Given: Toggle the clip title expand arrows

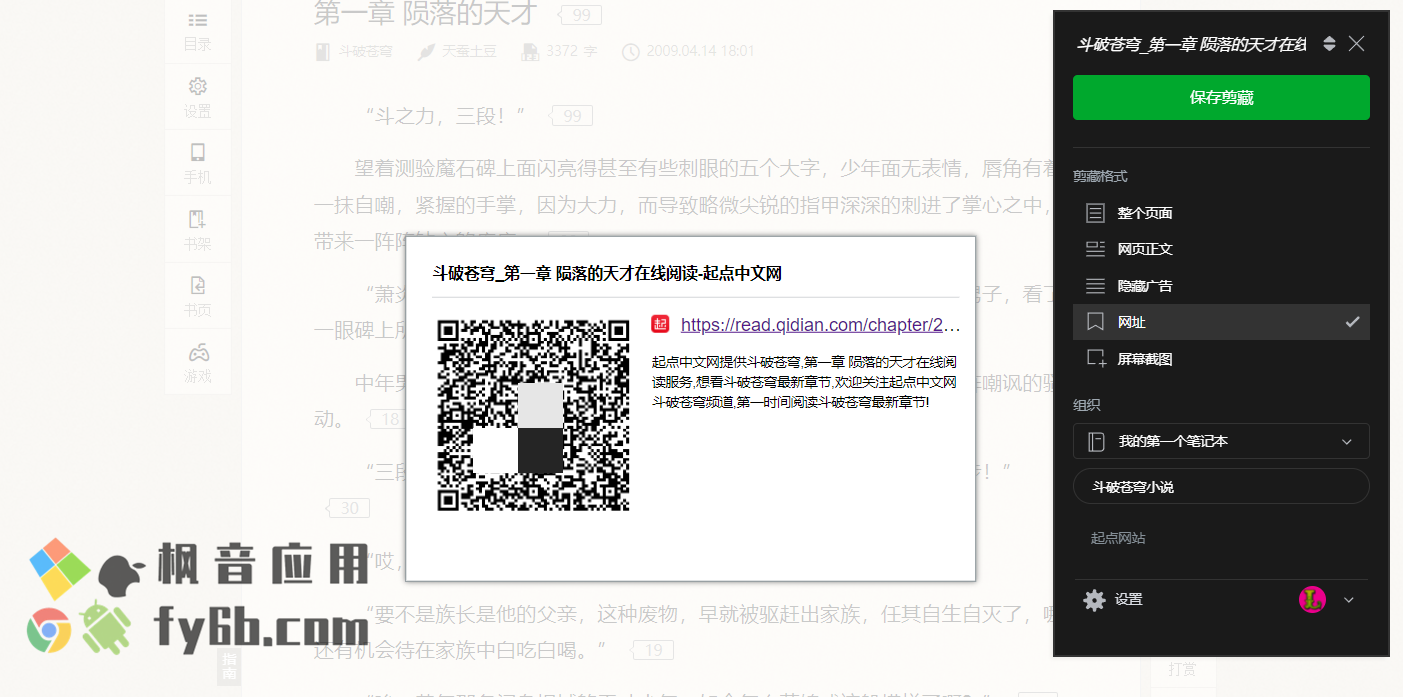Looking at the screenshot, I should coord(1329,43).
